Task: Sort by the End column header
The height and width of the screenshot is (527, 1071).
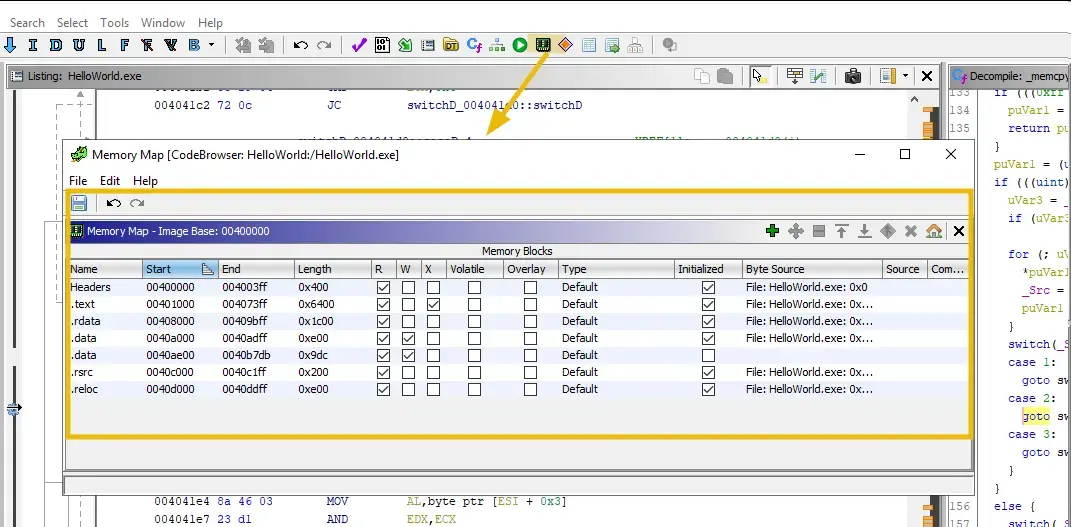Action: pos(257,269)
